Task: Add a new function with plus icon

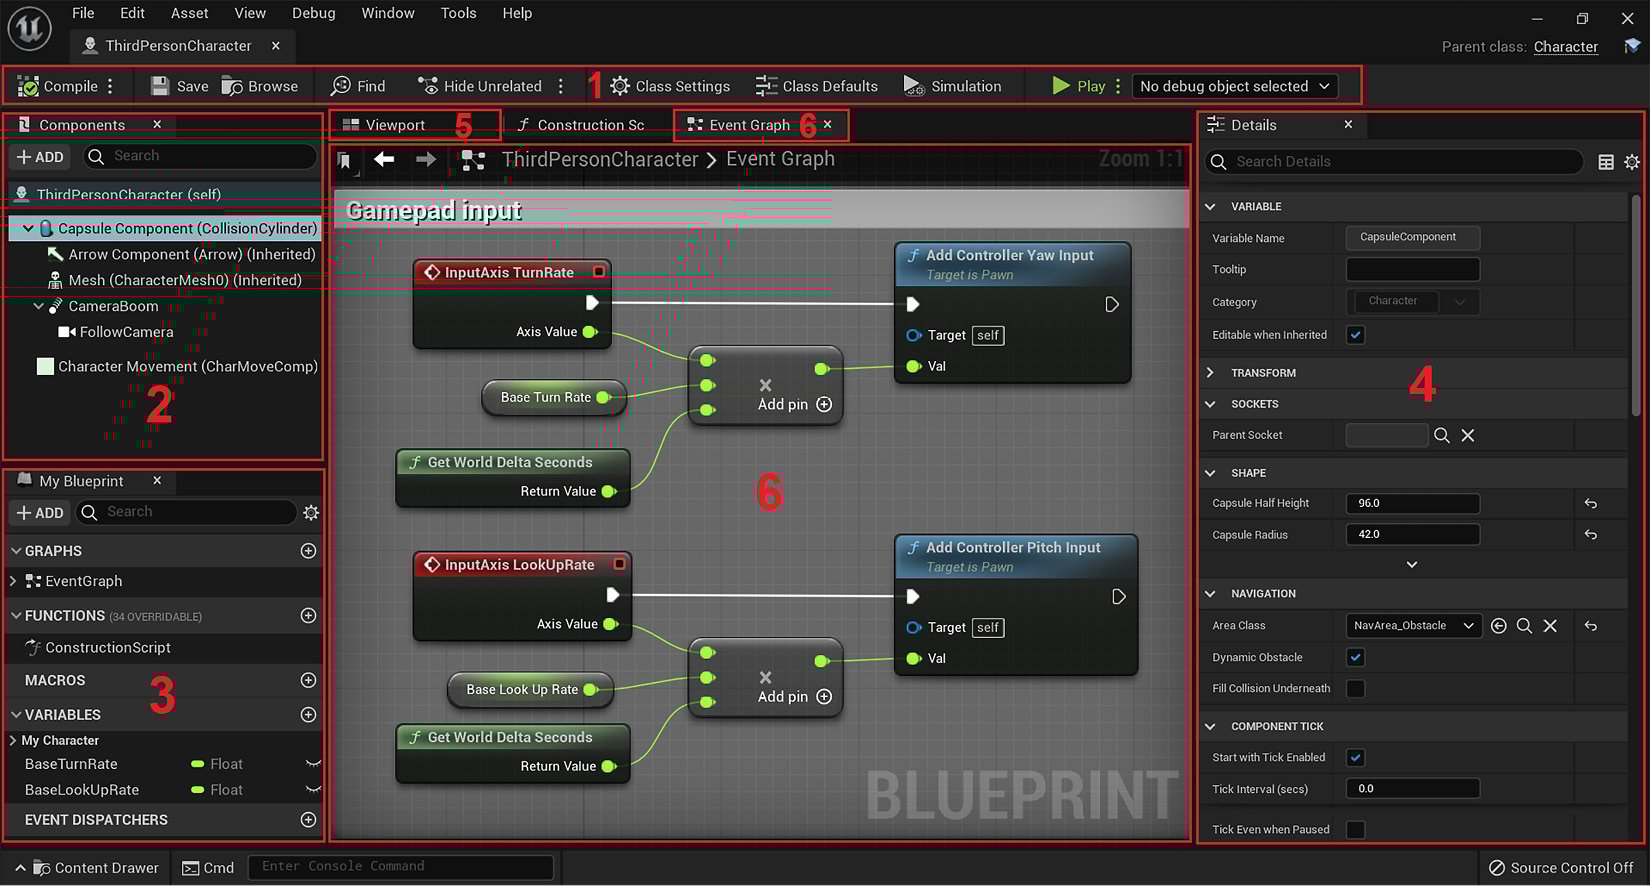Action: [x=308, y=616]
